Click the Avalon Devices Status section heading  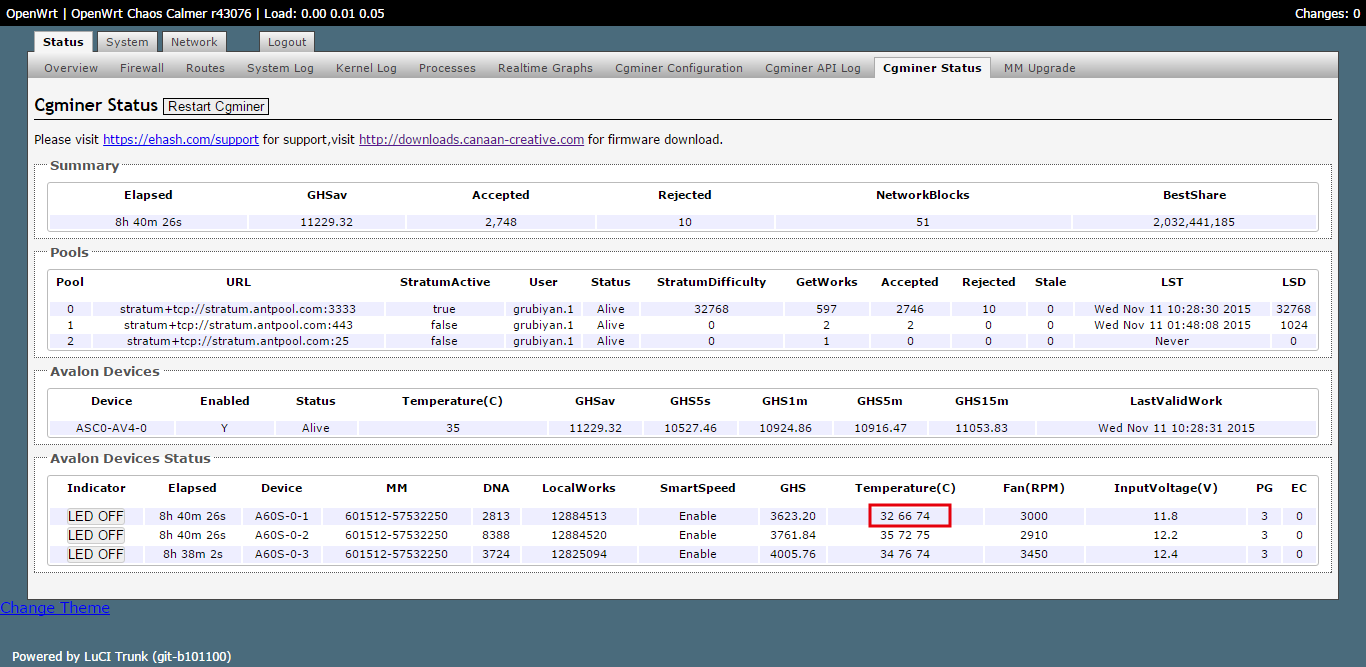point(130,459)
